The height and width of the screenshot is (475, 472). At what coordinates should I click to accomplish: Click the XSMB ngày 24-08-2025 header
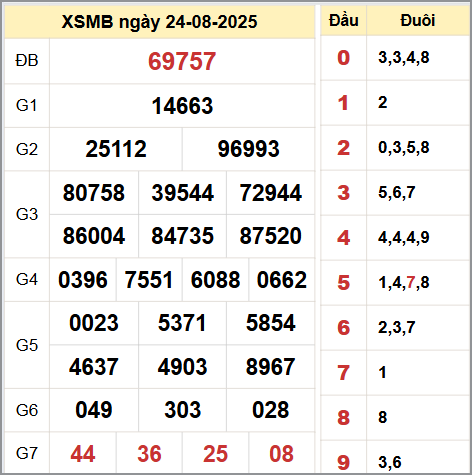(159, 22)
